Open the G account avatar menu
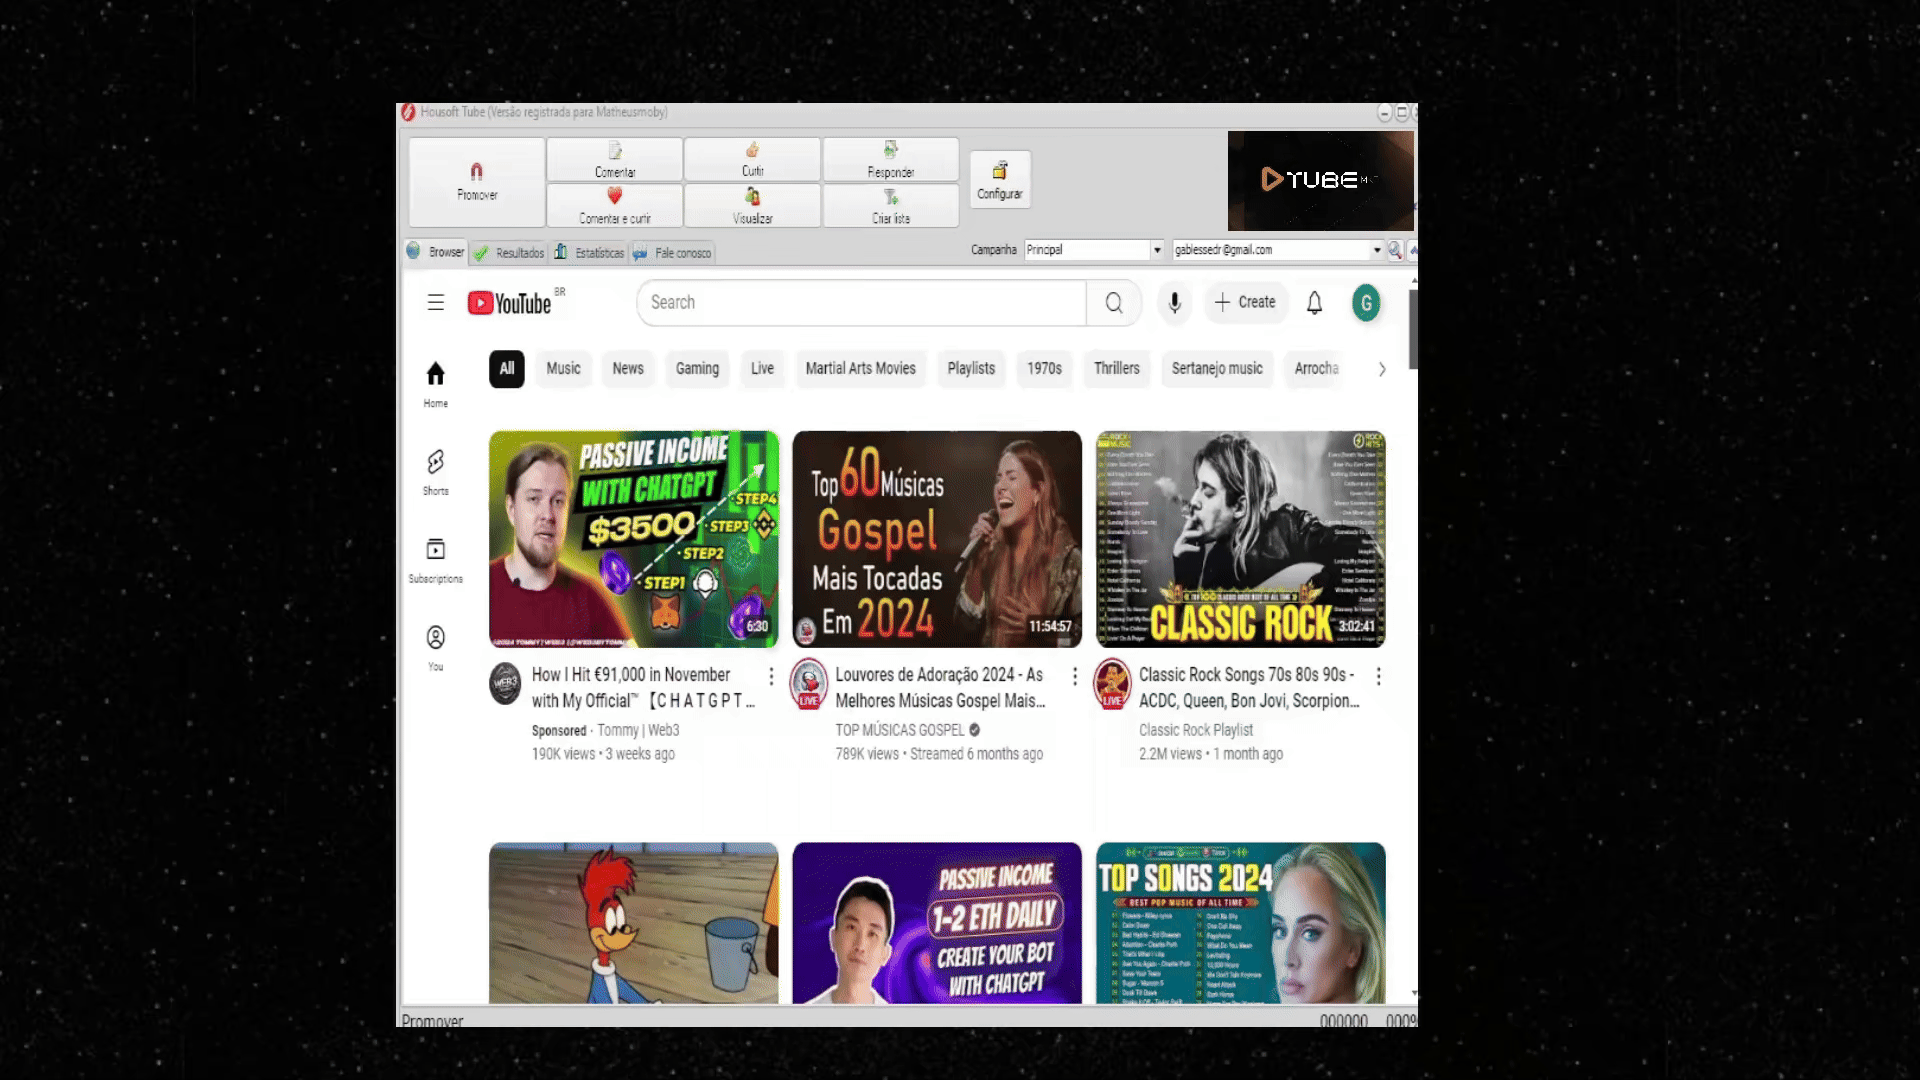The height and width of the screenshot is (1080, 1920). pyautogui.click(x=1366, y=303)
